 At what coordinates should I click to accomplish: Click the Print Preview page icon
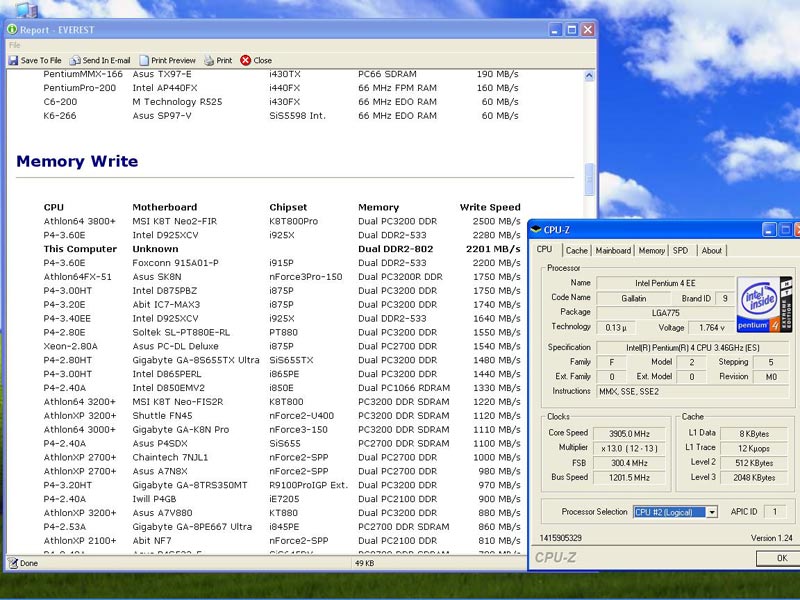coord(144,60)
